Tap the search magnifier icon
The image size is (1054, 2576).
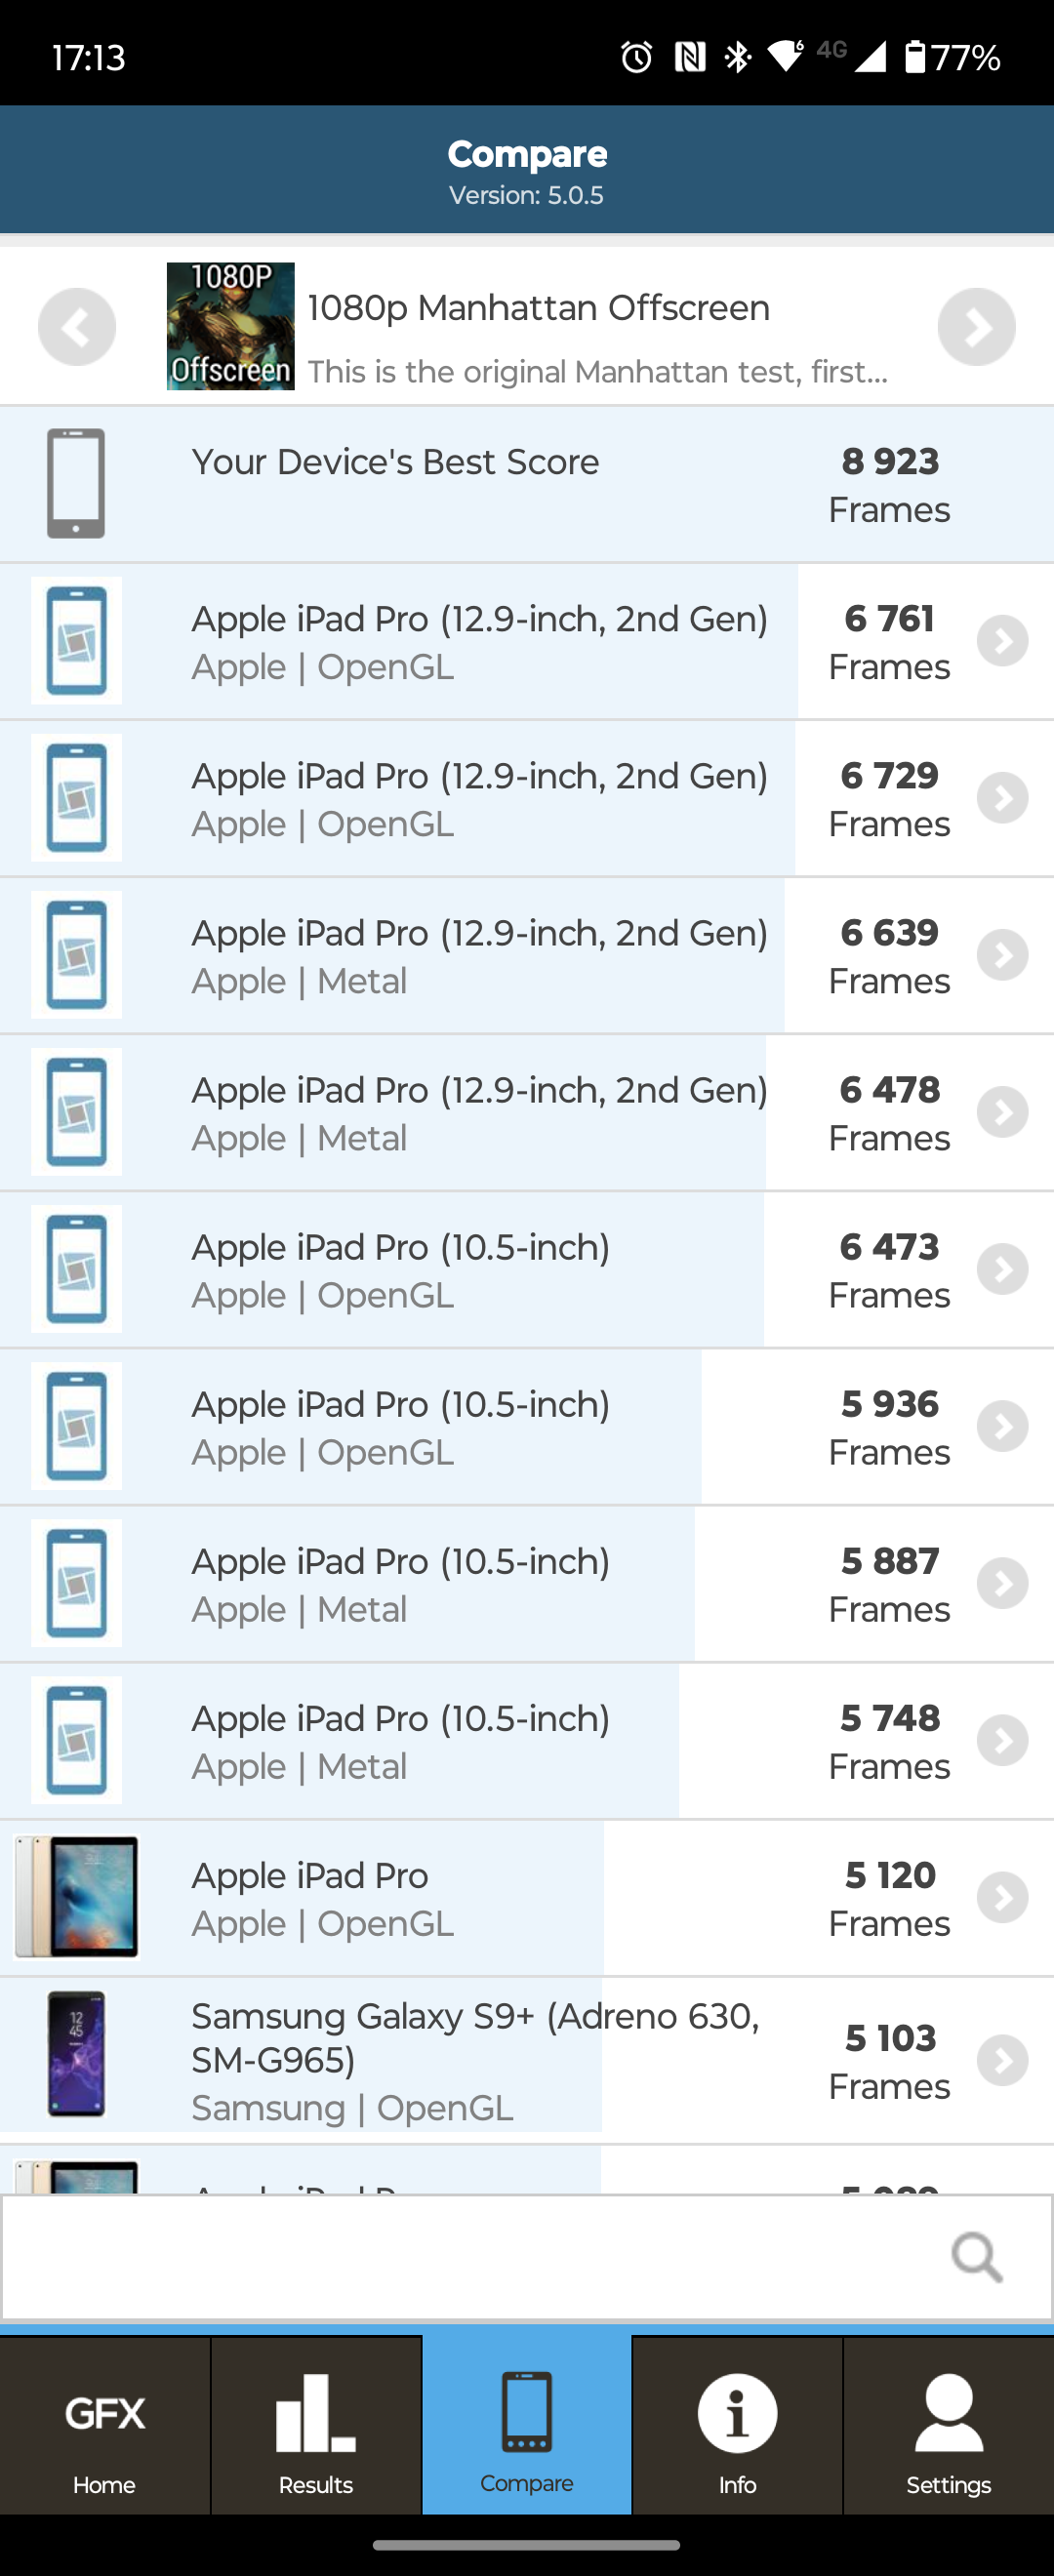point(976,2257)
